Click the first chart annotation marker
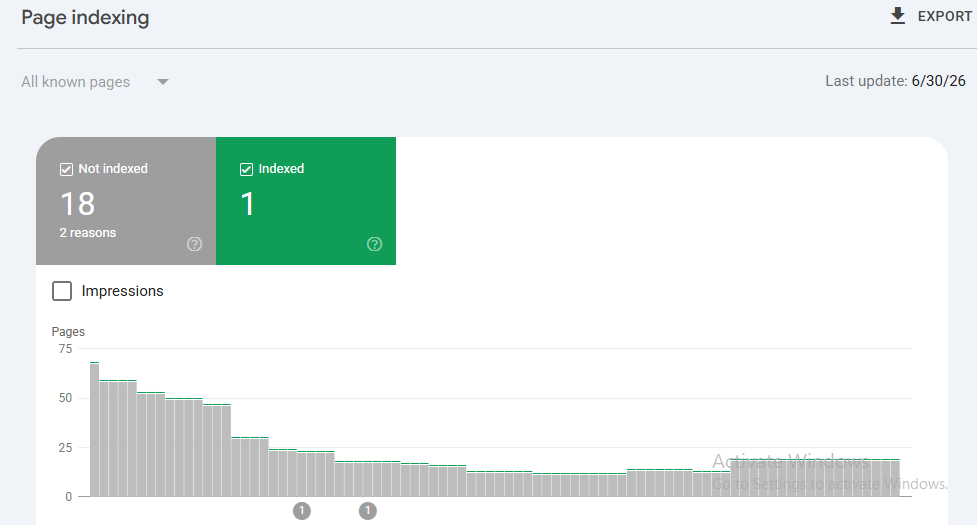The image size is (977, 525). [x=302, y=511]
